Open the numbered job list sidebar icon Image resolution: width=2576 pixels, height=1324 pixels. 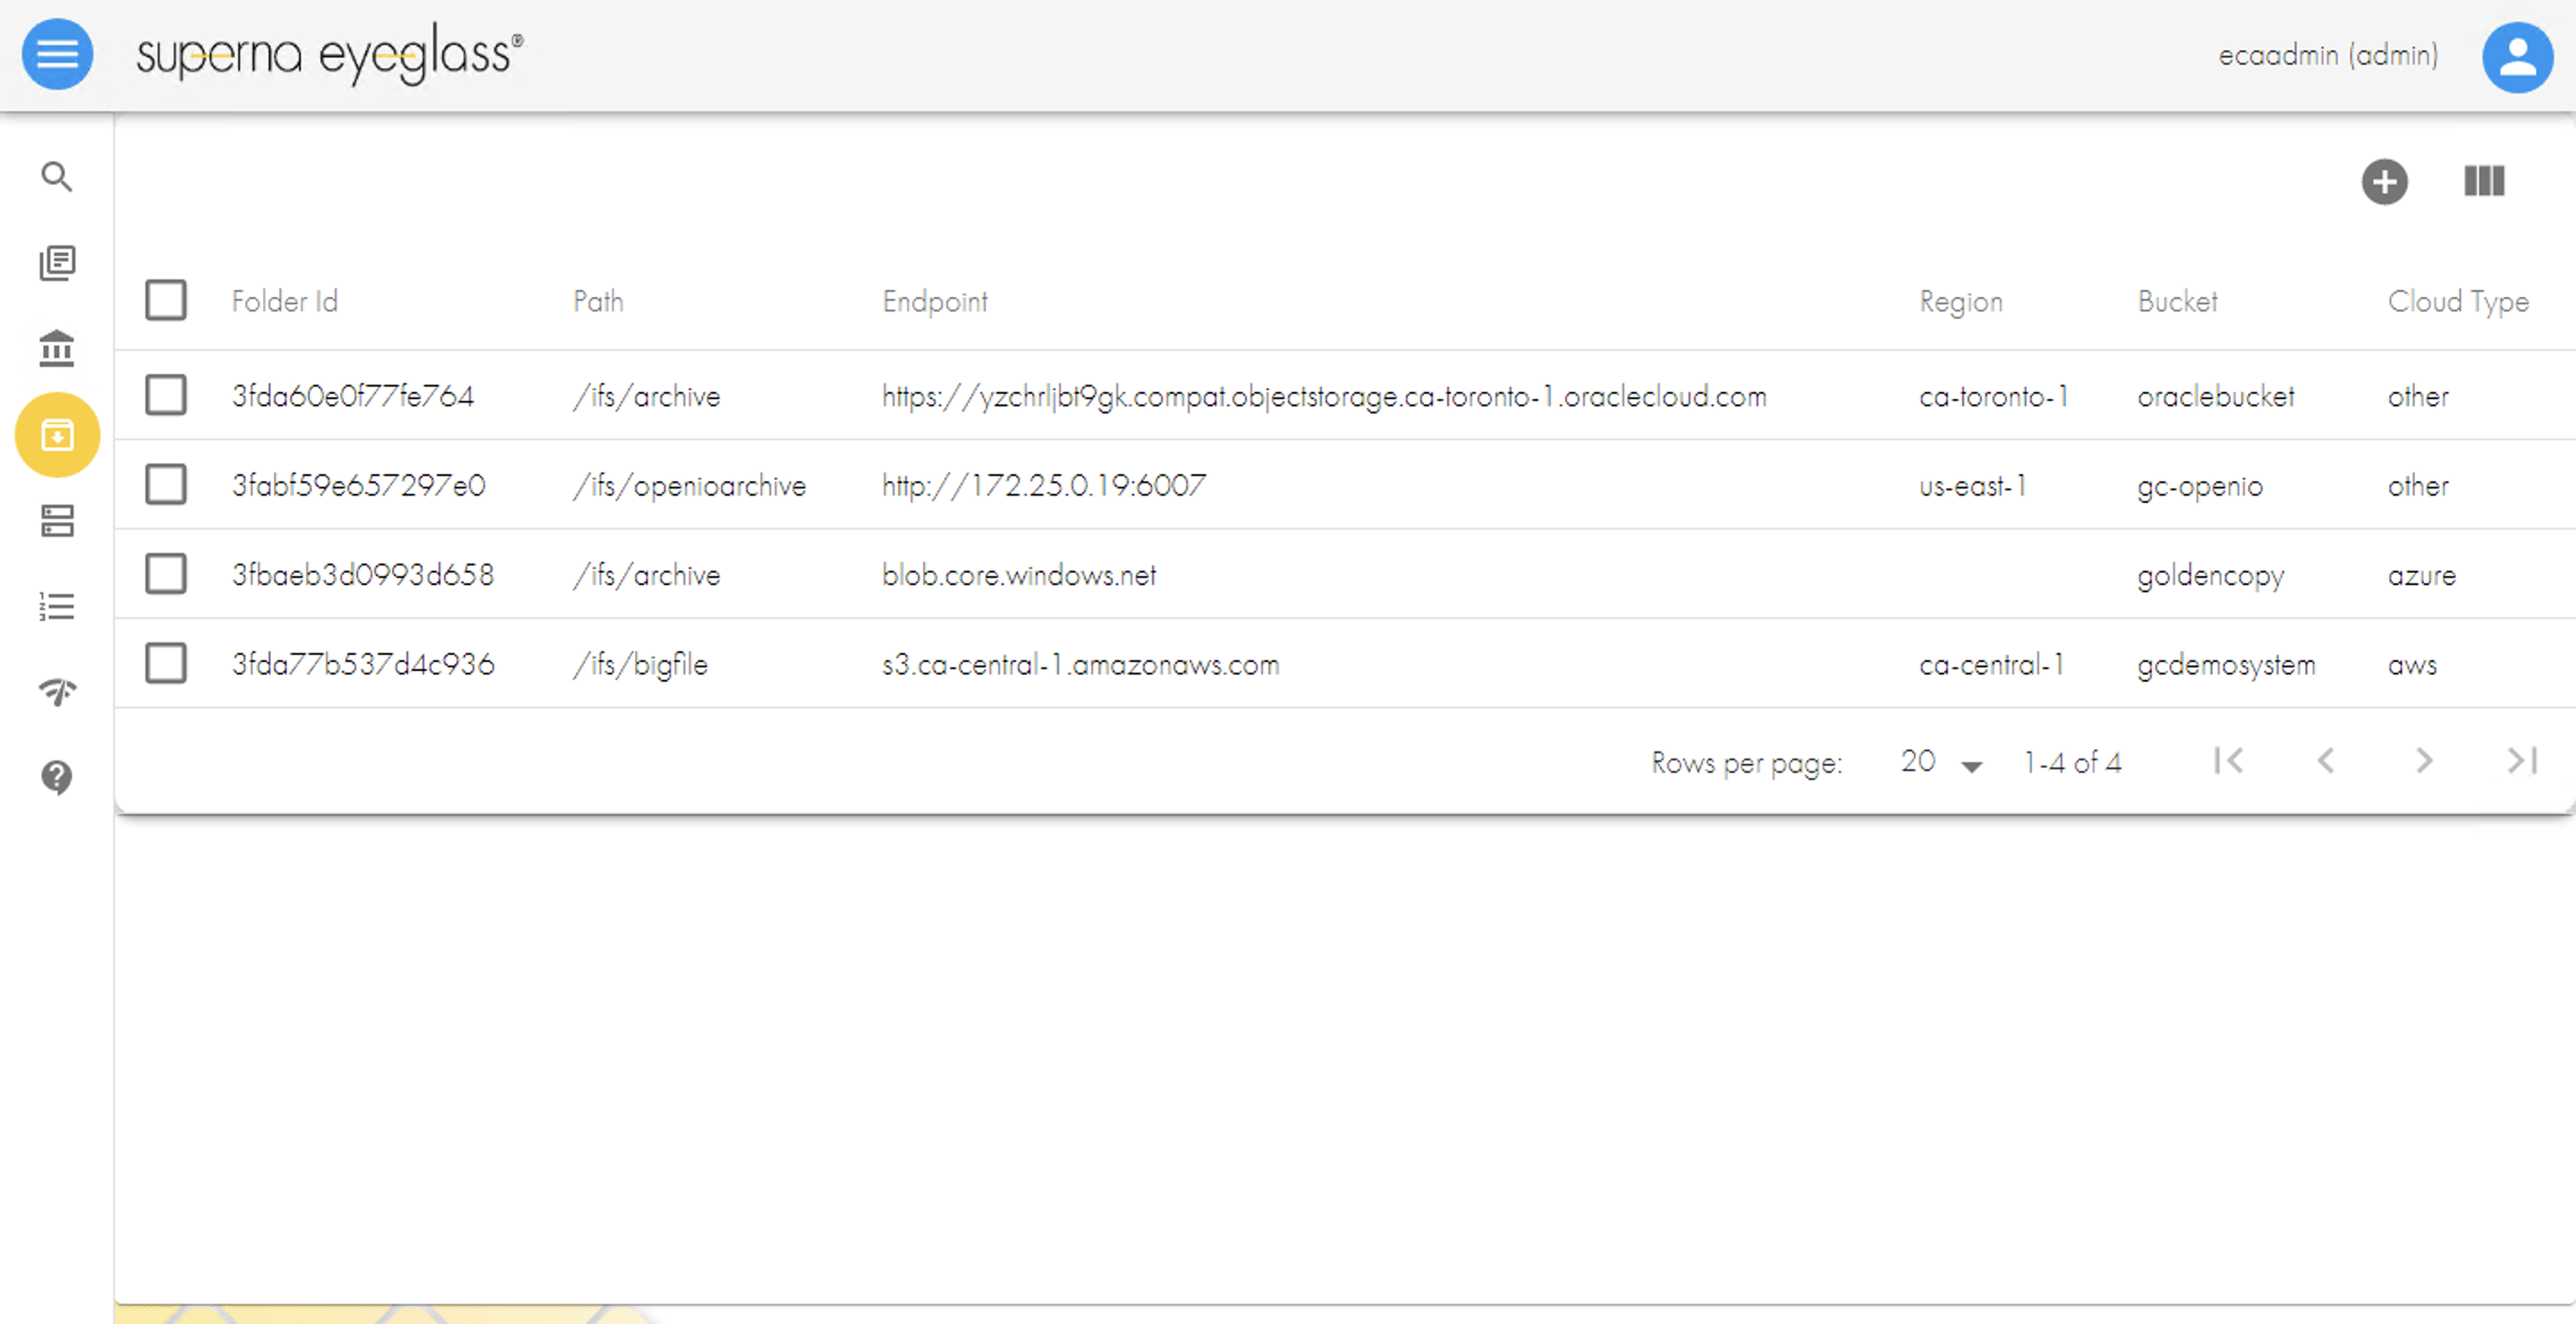pos(57,606)
